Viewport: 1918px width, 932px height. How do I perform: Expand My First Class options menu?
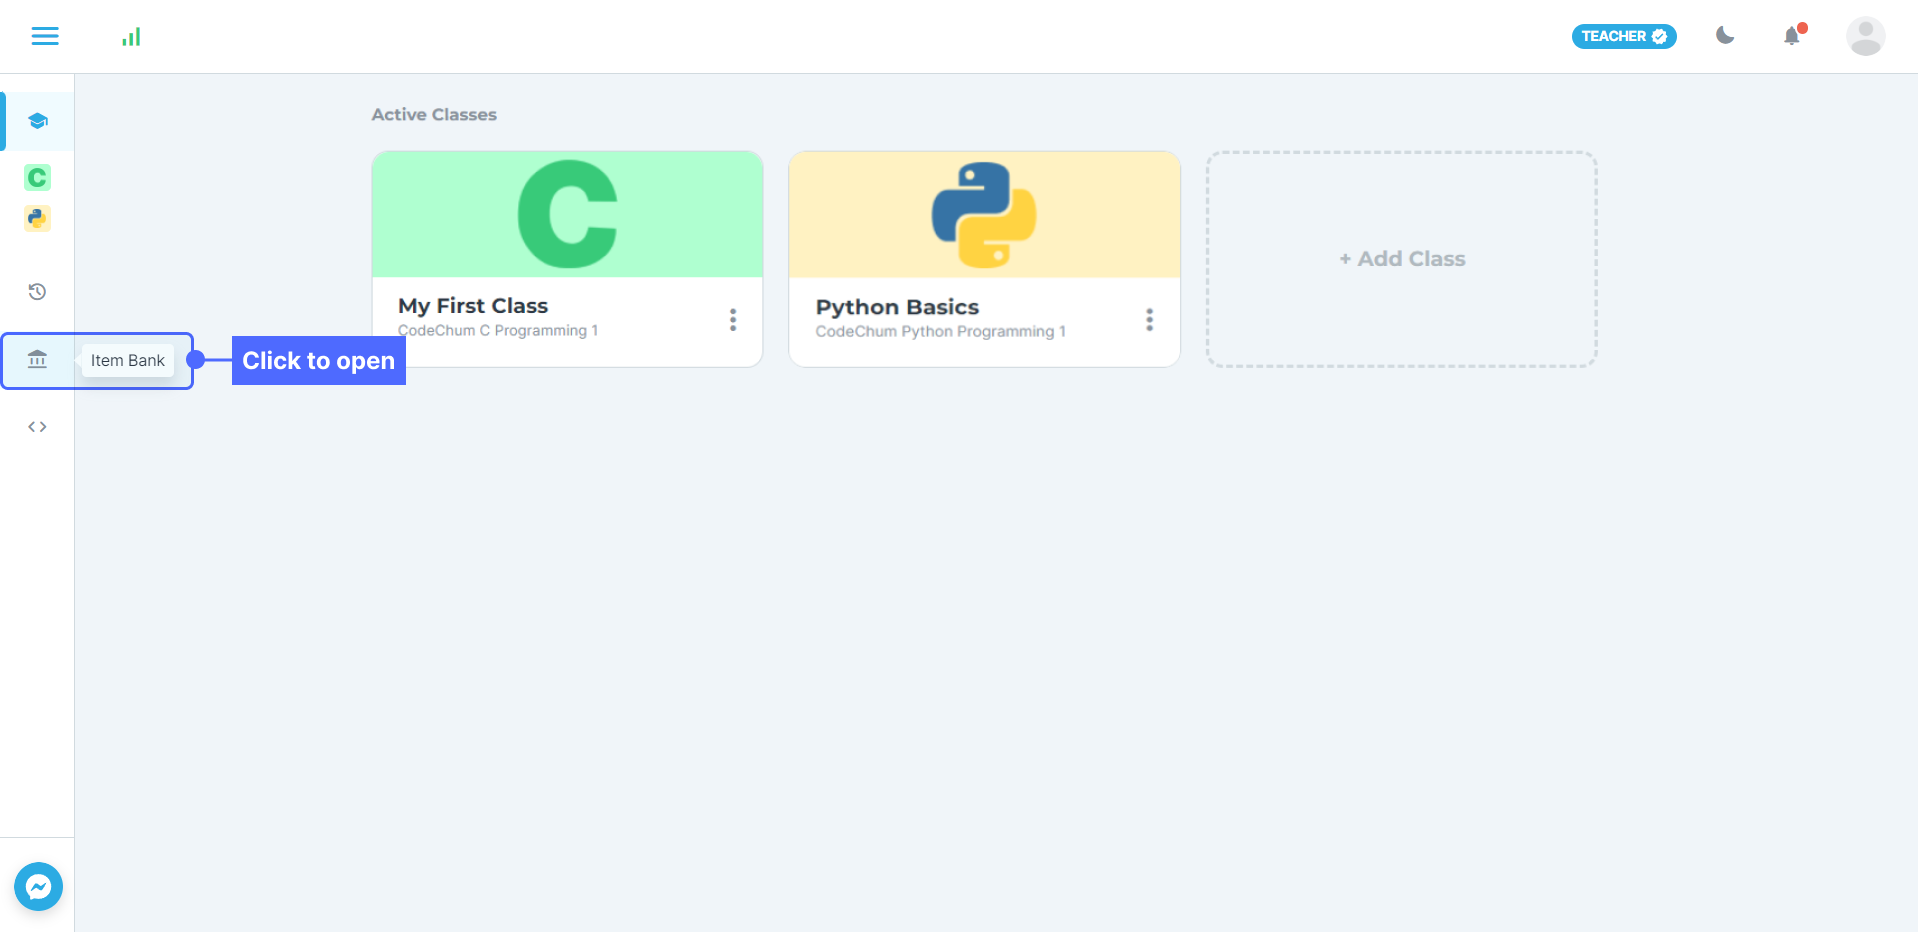[733, 320]
